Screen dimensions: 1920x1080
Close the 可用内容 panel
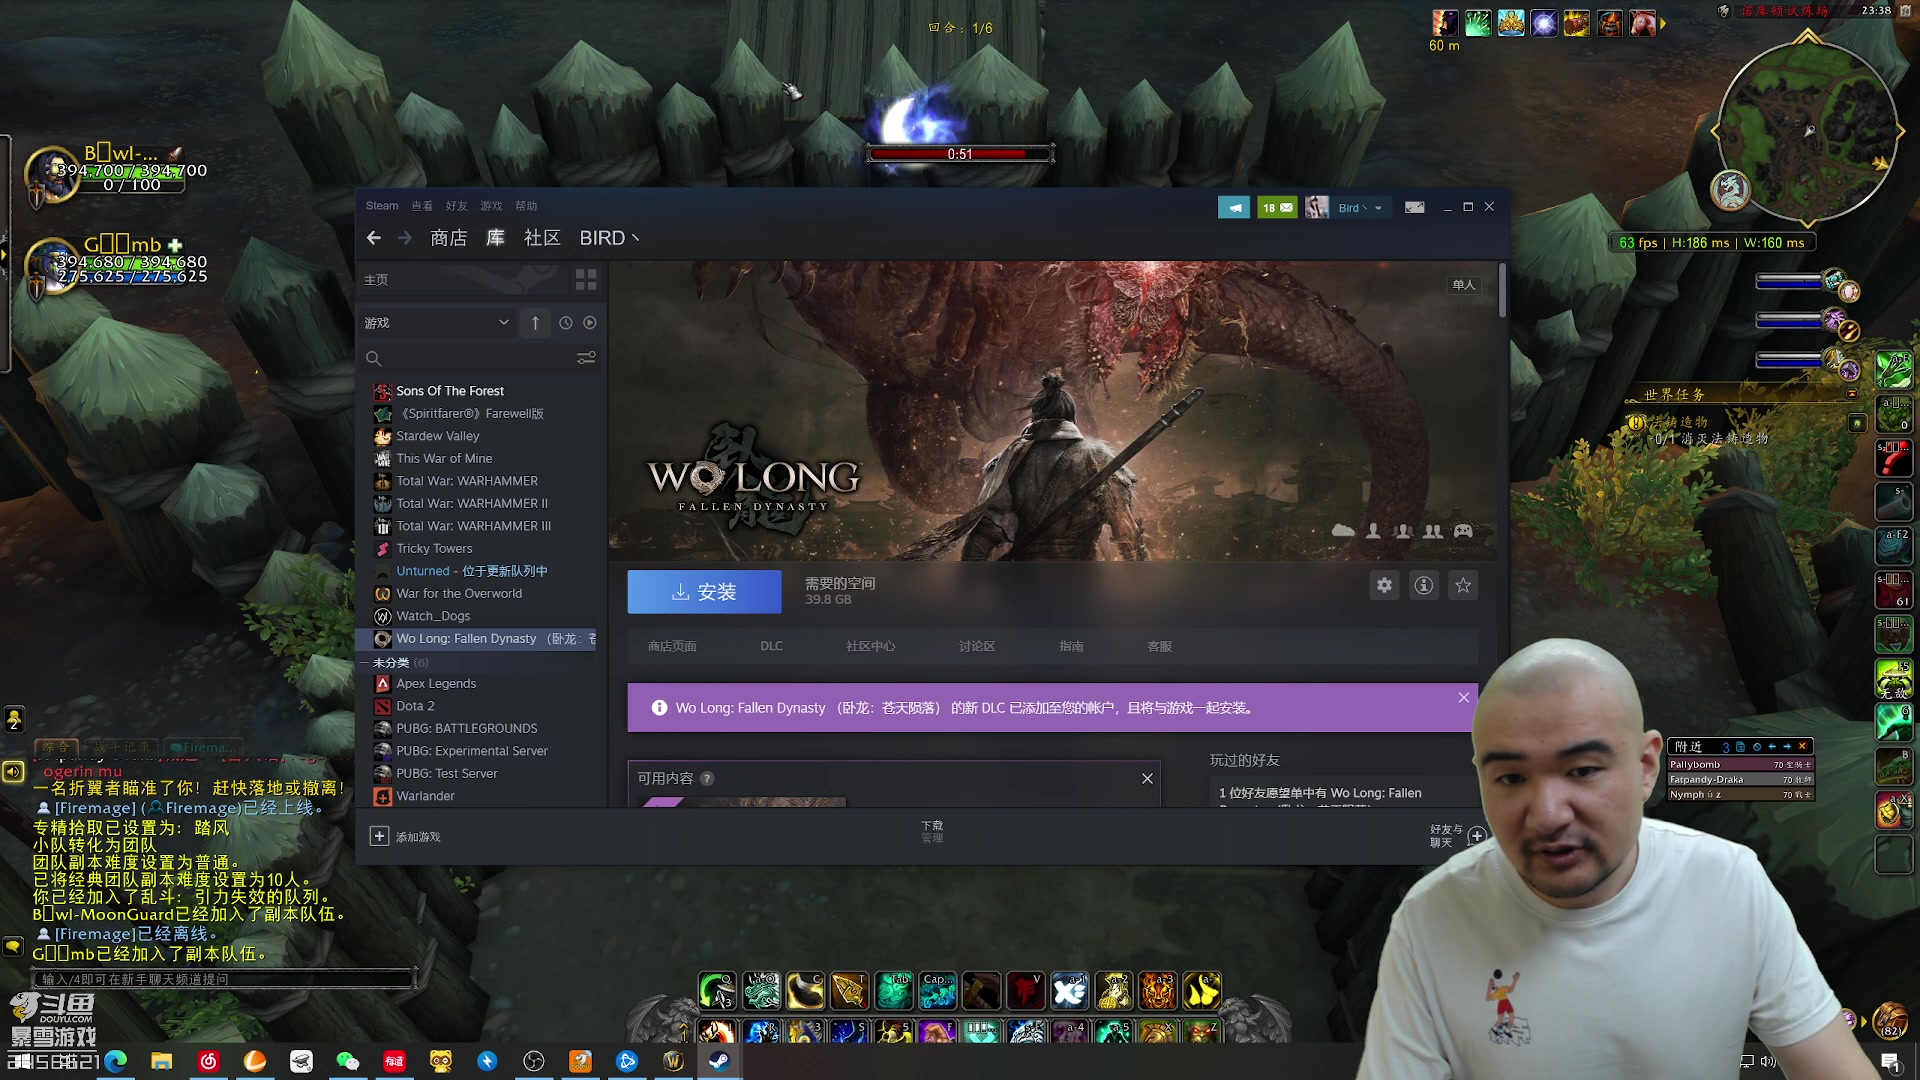[1147, 779]
